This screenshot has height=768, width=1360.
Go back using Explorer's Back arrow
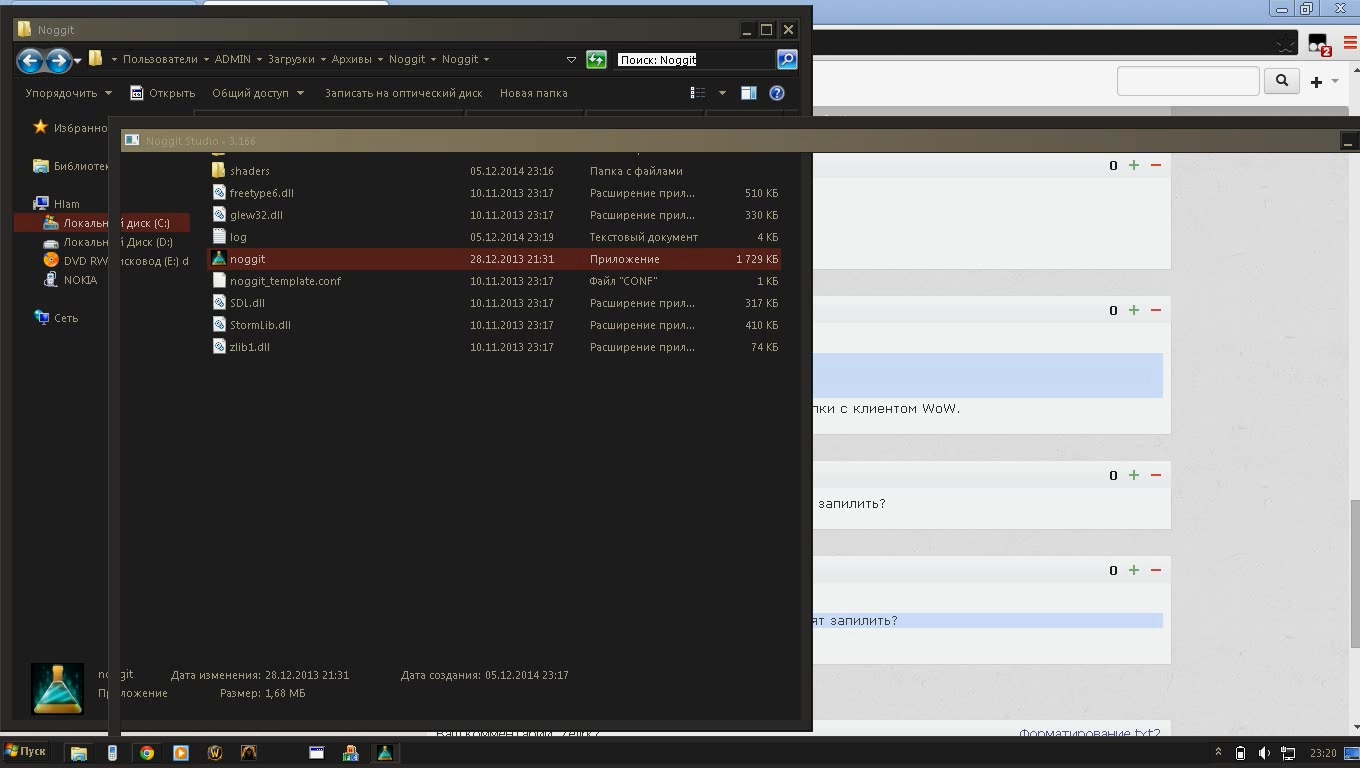30,60
